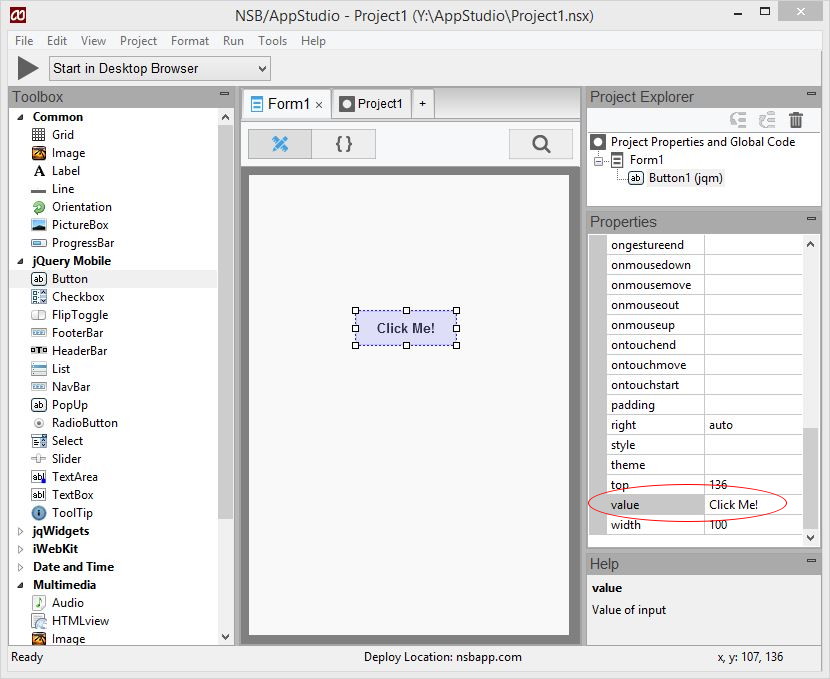Select the ToolTip control icon
This screenshot has height=679, width=830.
pyautogui.click(x=39, y=513)
